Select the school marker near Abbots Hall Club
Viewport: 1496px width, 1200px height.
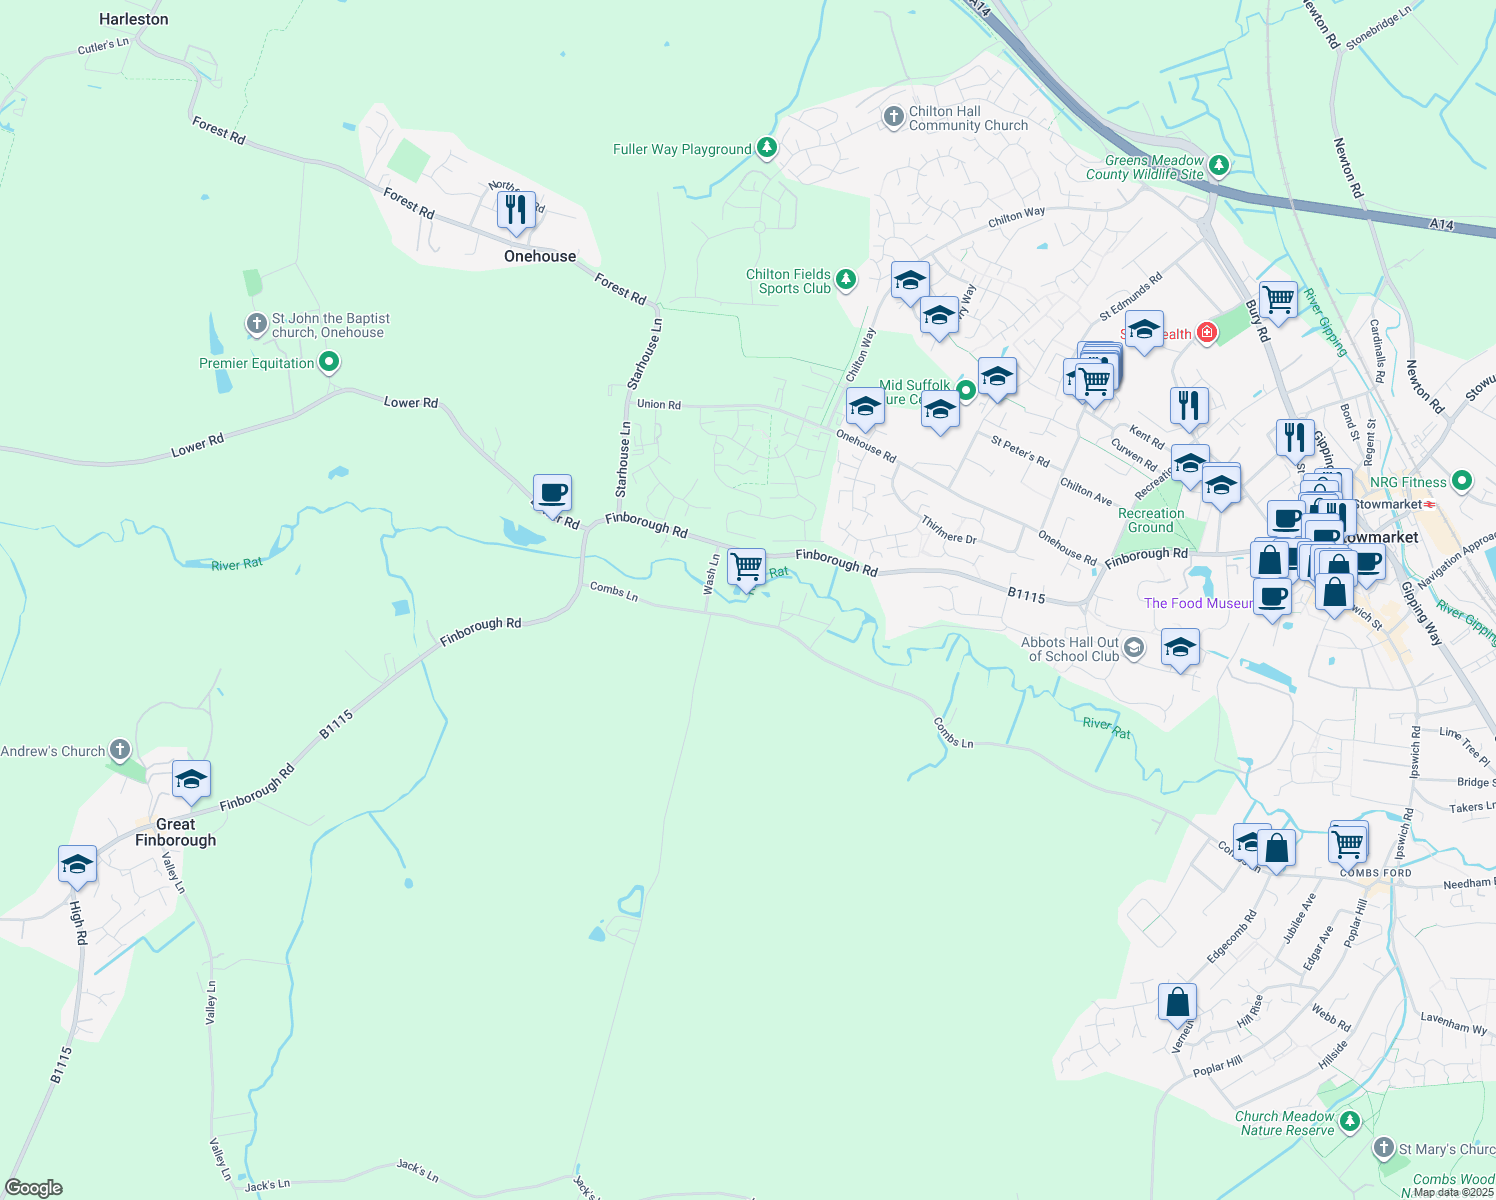point(1180,649)
